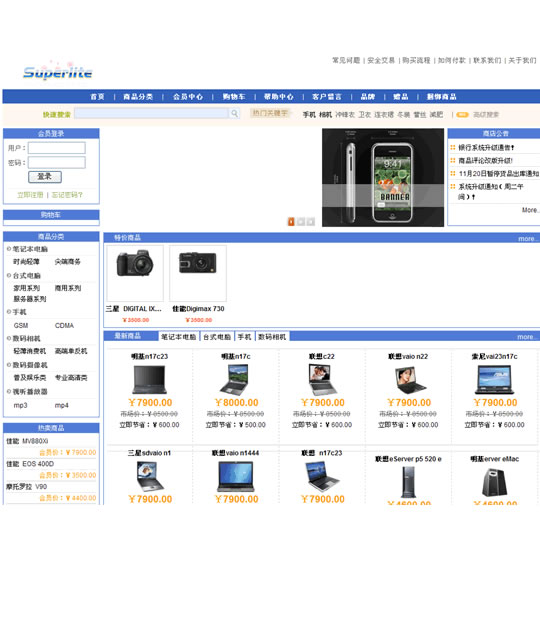This screenshot has width=540, height=630.
Task: Click the 登录 login button
Action: [45, 176]
